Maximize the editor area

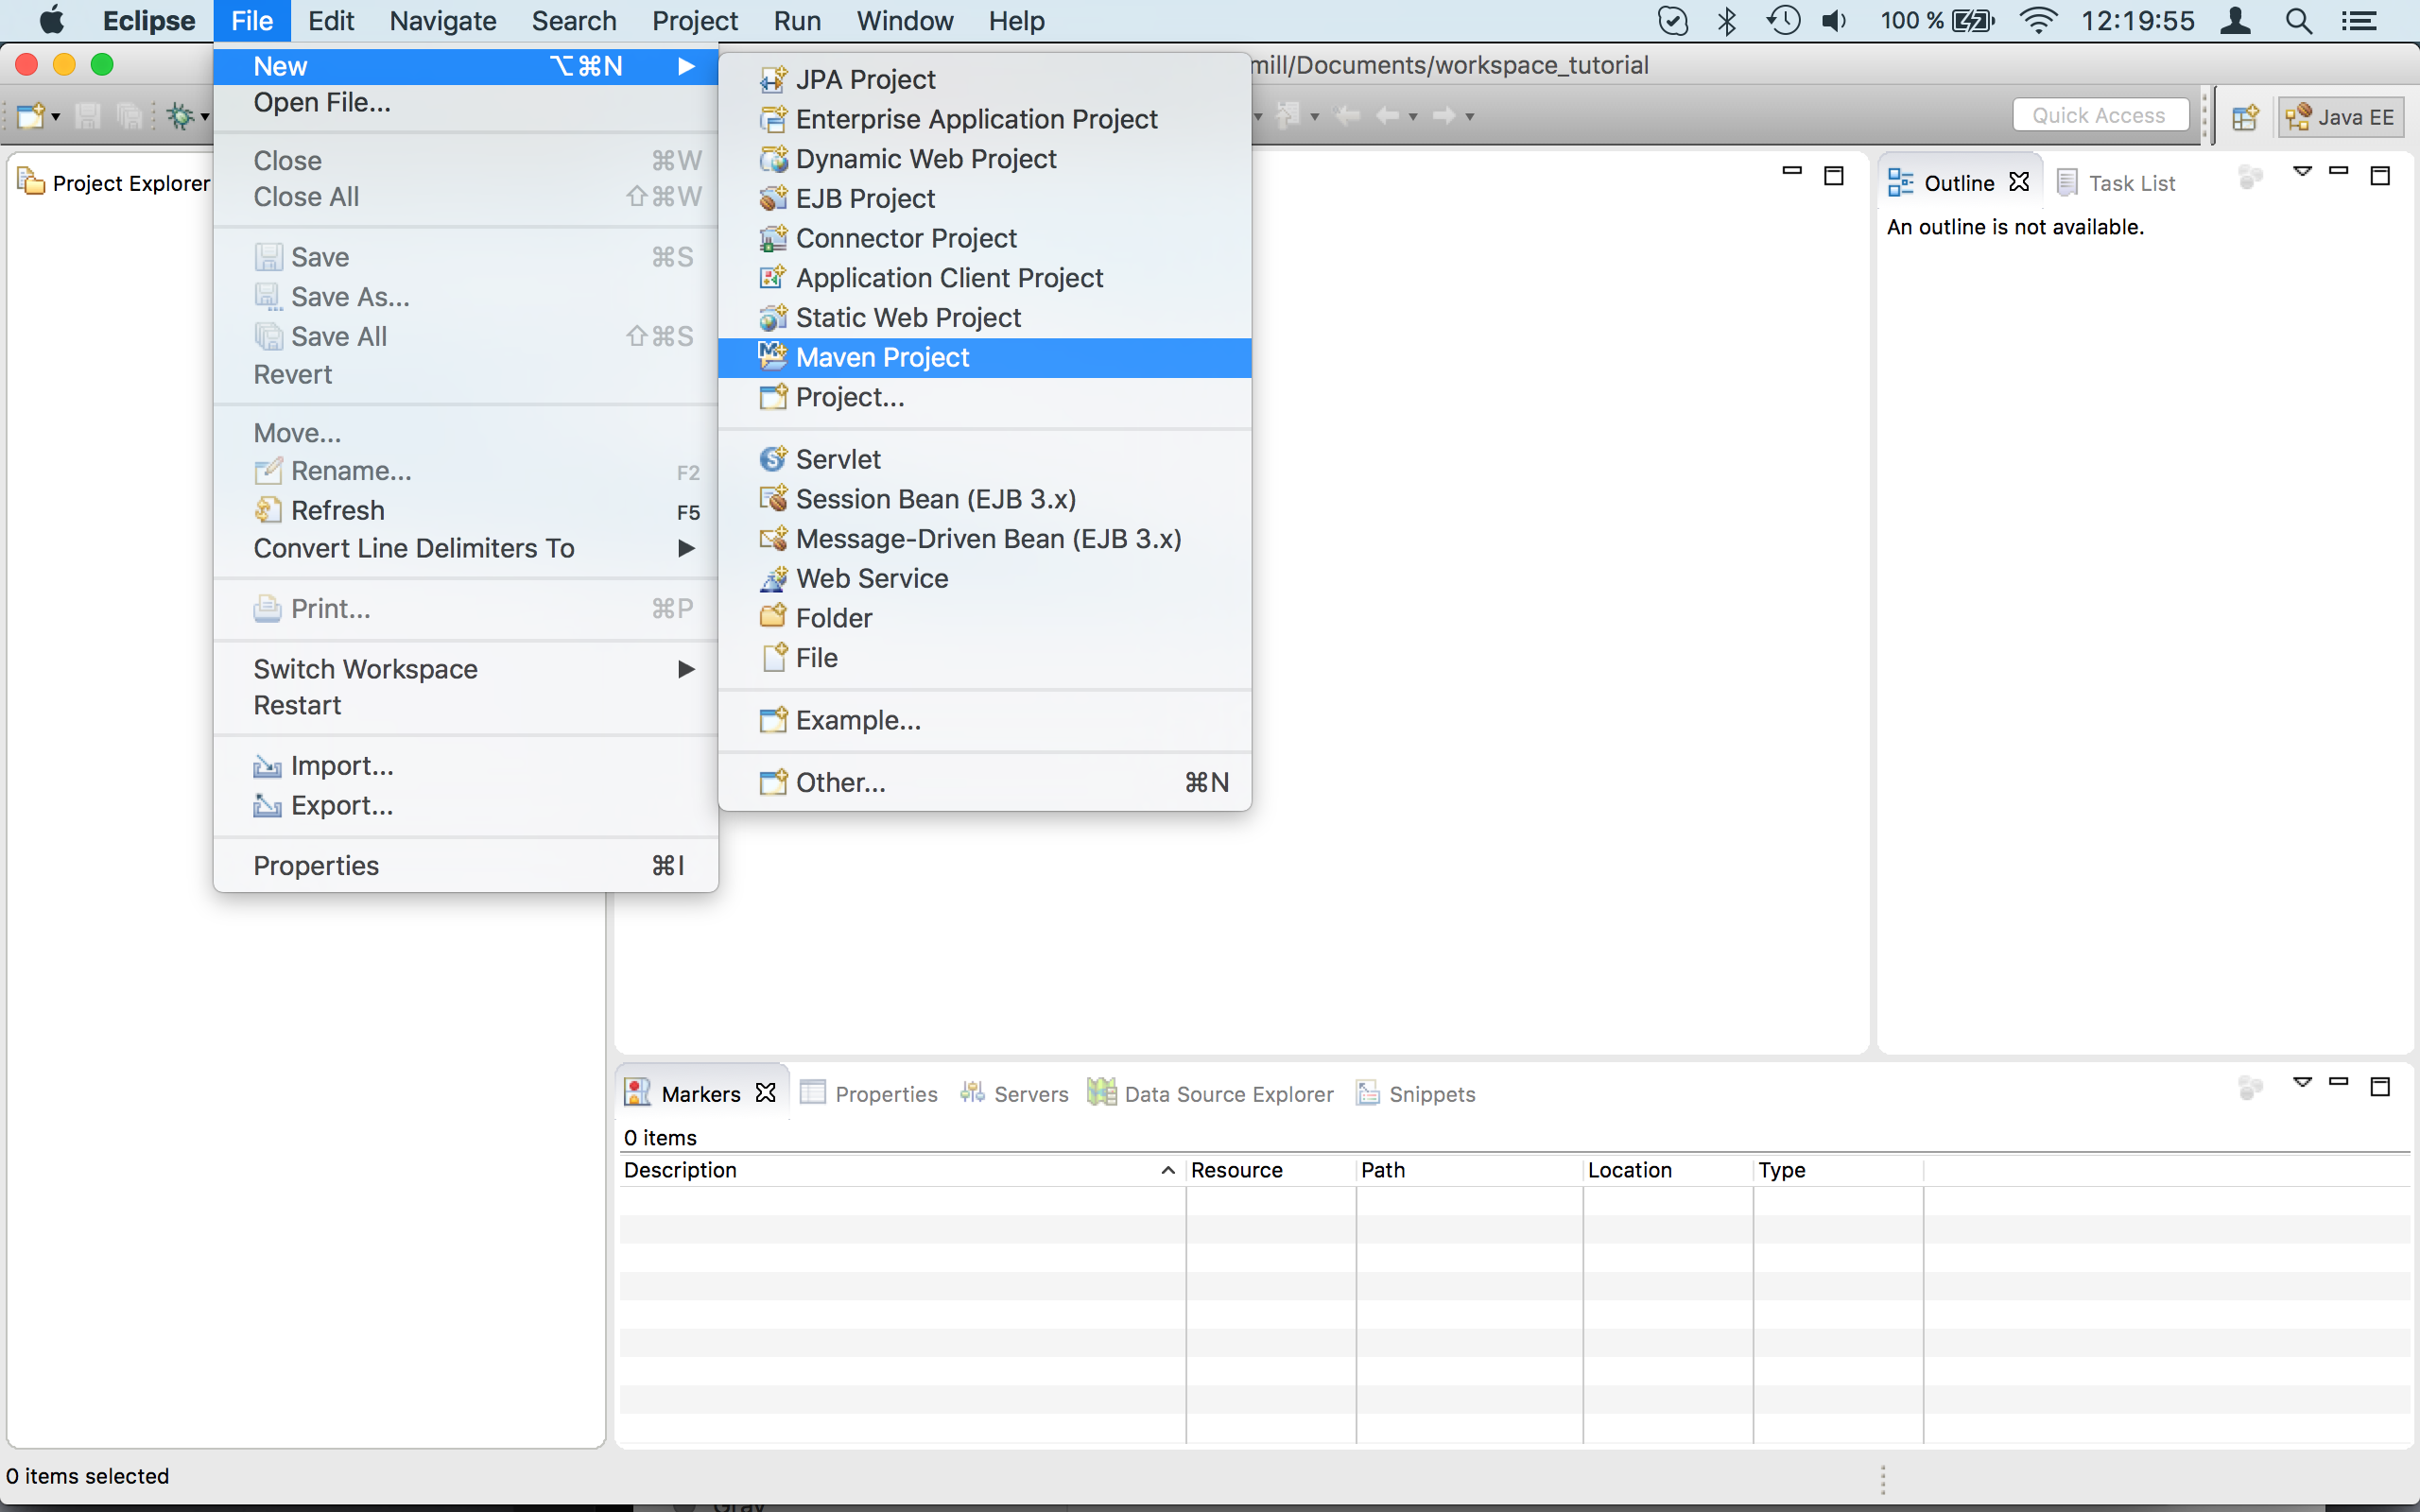1834,176
